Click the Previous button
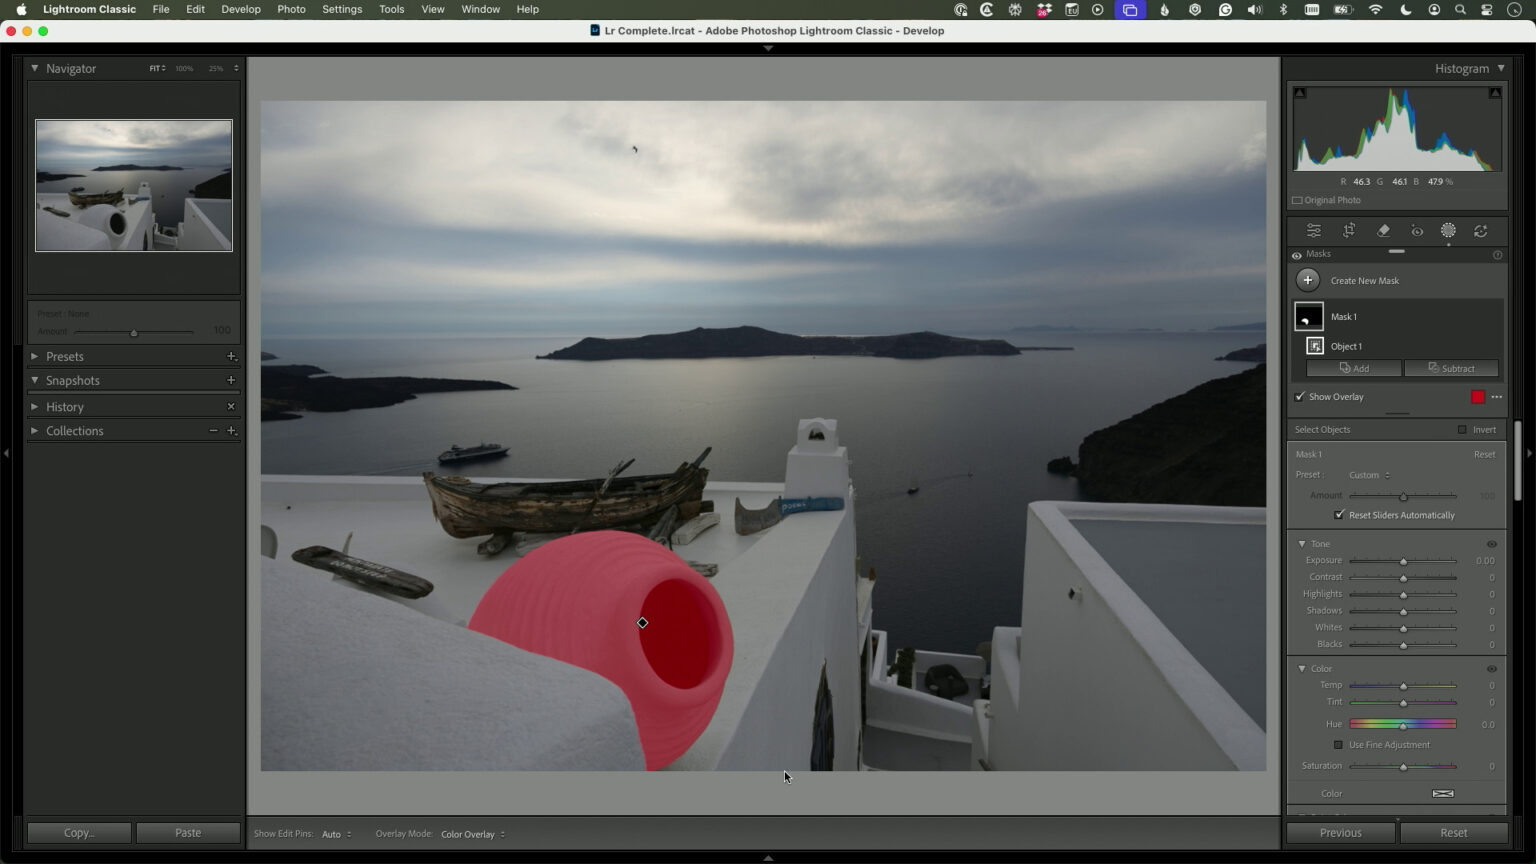This screenshot has width=1536, height=864. [x=1340, y=832]
